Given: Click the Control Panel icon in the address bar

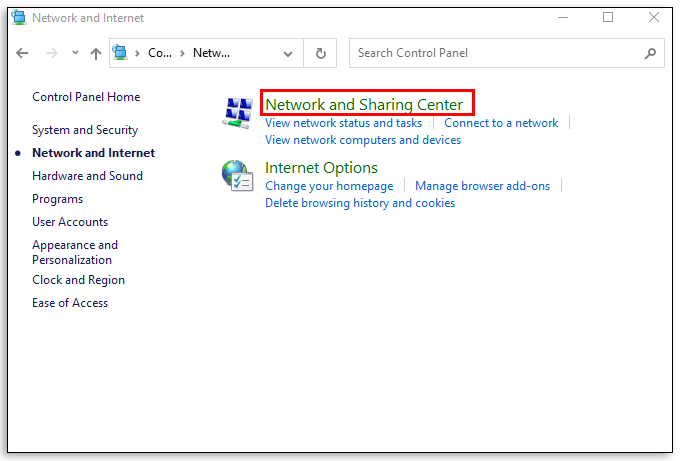Looking at the screenshot, I should tap(120, 53).
